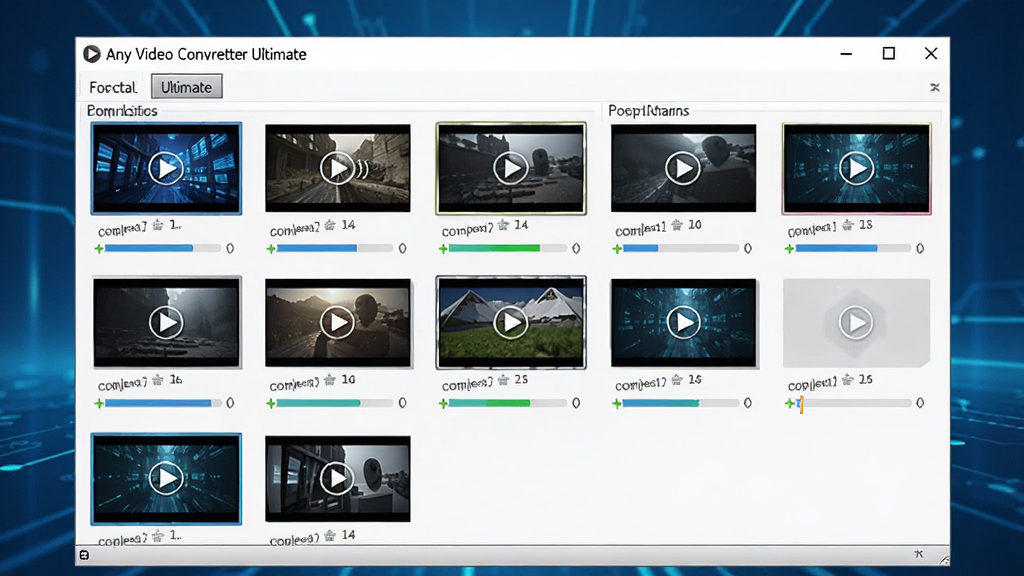This screenshot has width=1024, height=576.
Task: Select the blue-bordered tunnel thumbnail in the last row
Action: (x=166, y=479)
